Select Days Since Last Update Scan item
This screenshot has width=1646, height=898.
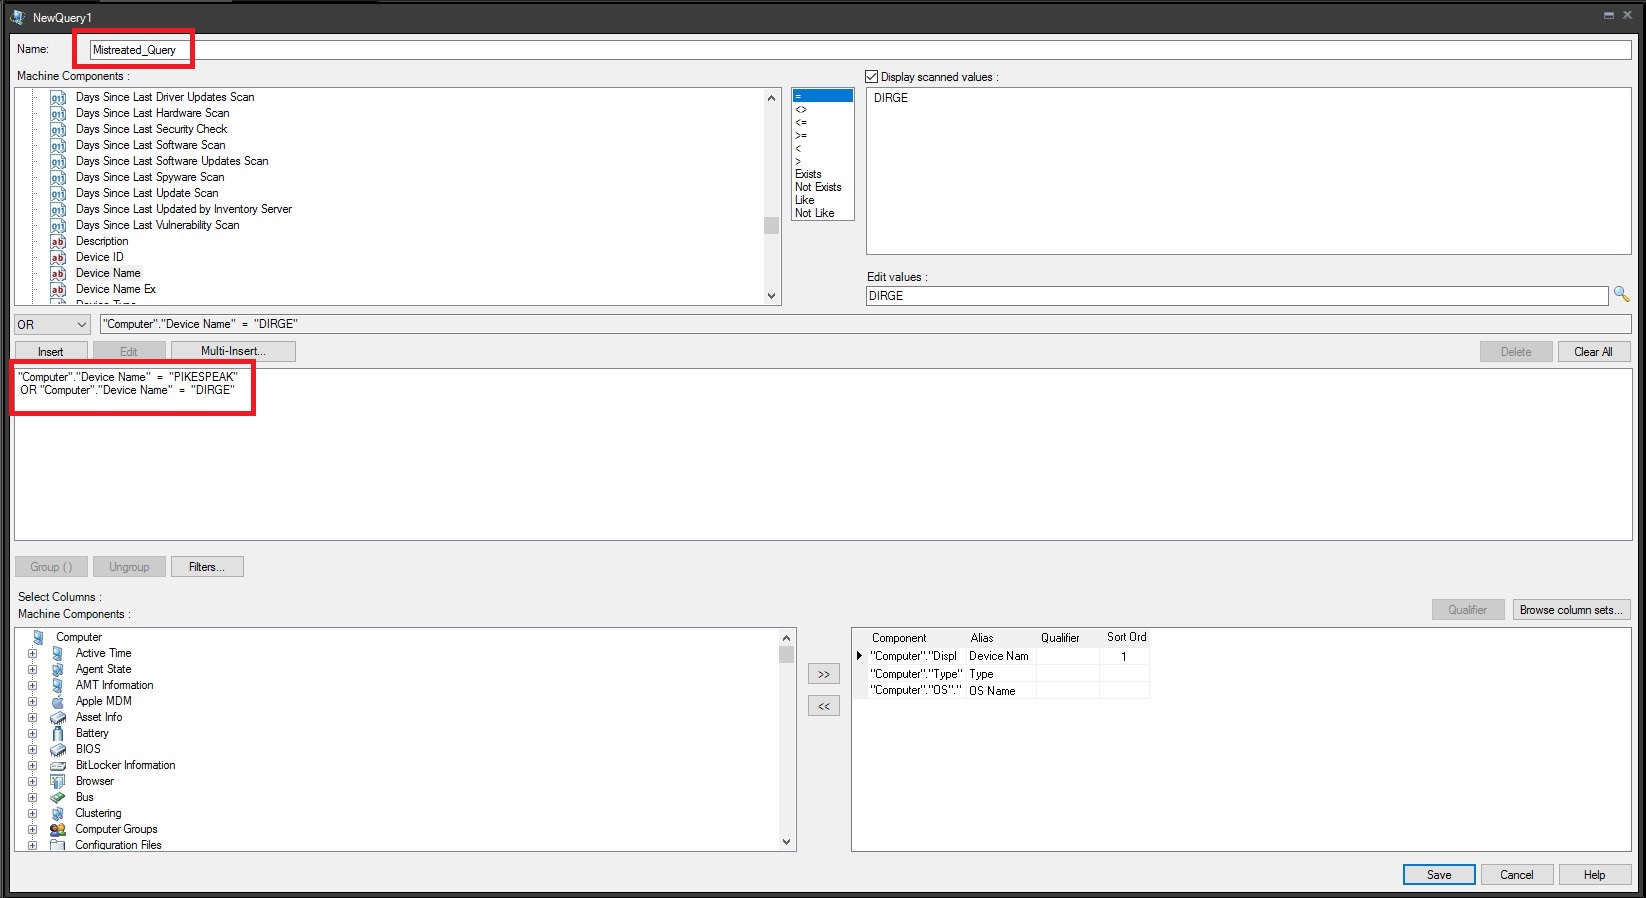click(x=147, y=193)
